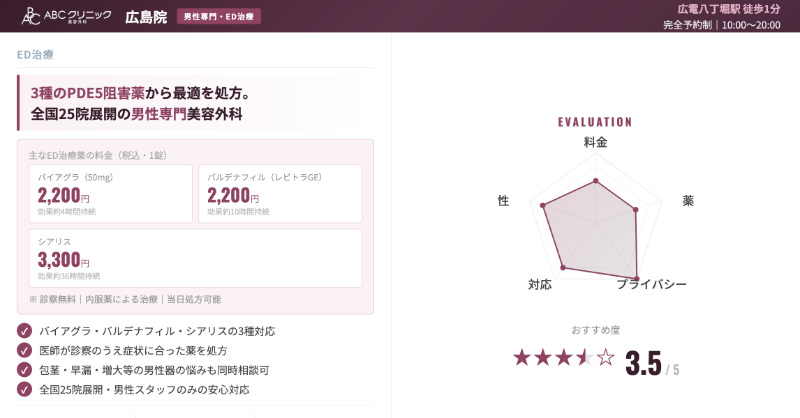Screen dimensions: 800x418
Task: Click checkmark icon next to 医師が診察のうえ line
Action: pyautogui.click(x=25, y=350)
